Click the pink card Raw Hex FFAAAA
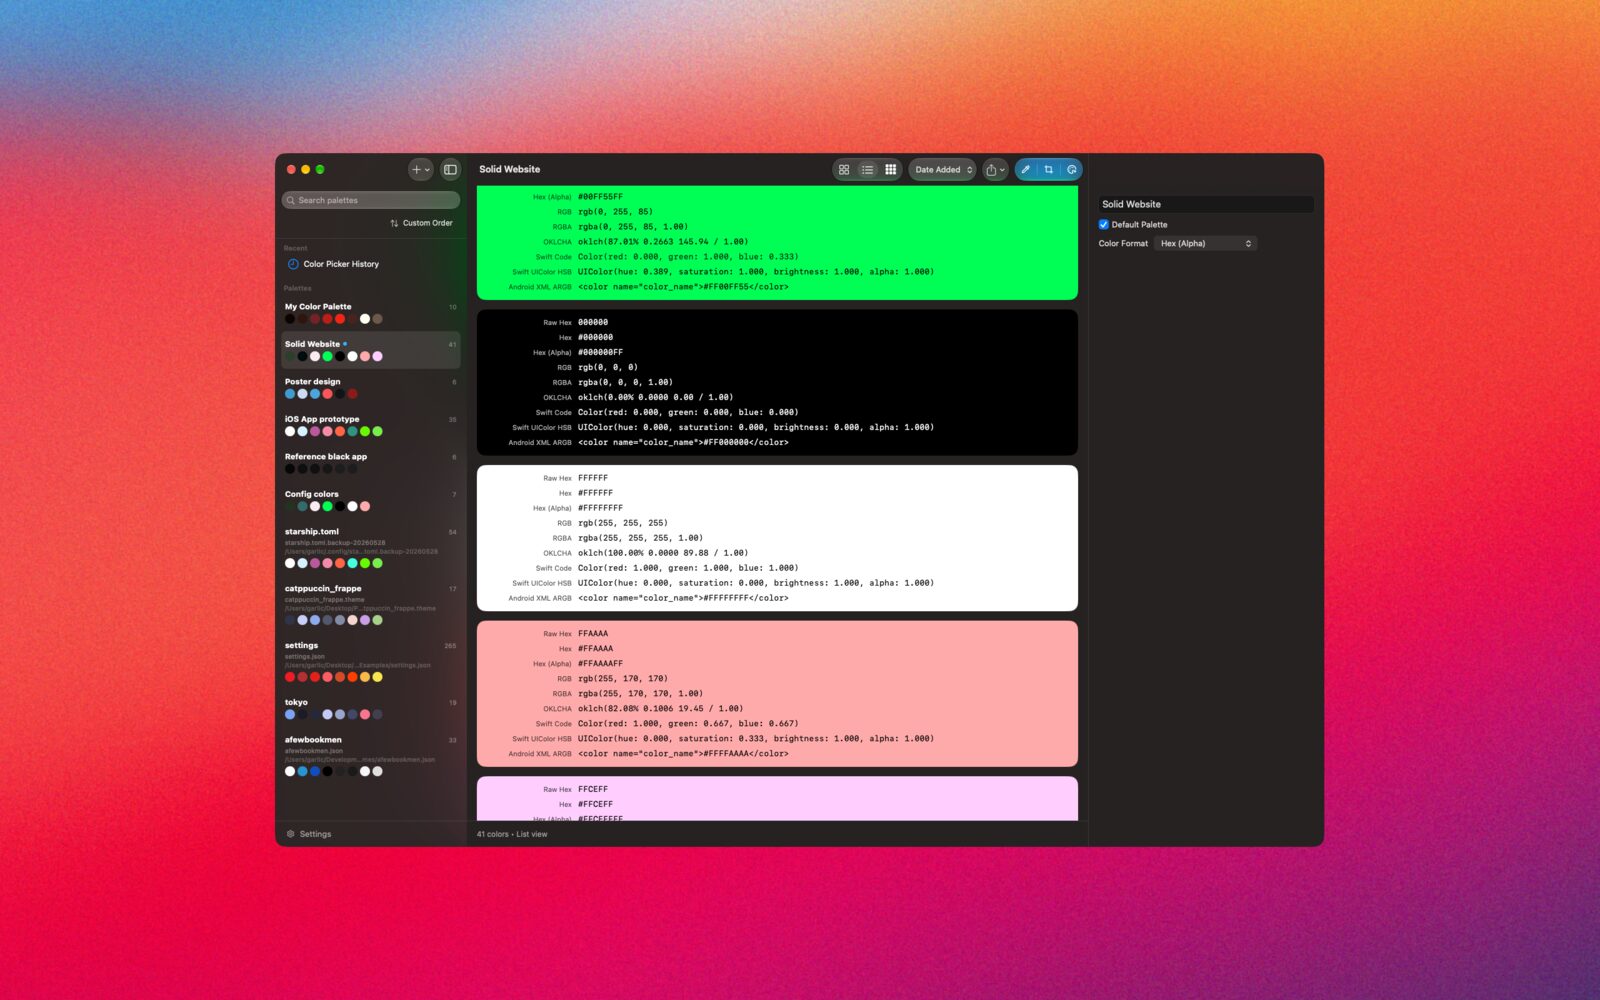Image resolution: width=1600 pixels, height=1000 pixels. [x=593, y=634]
